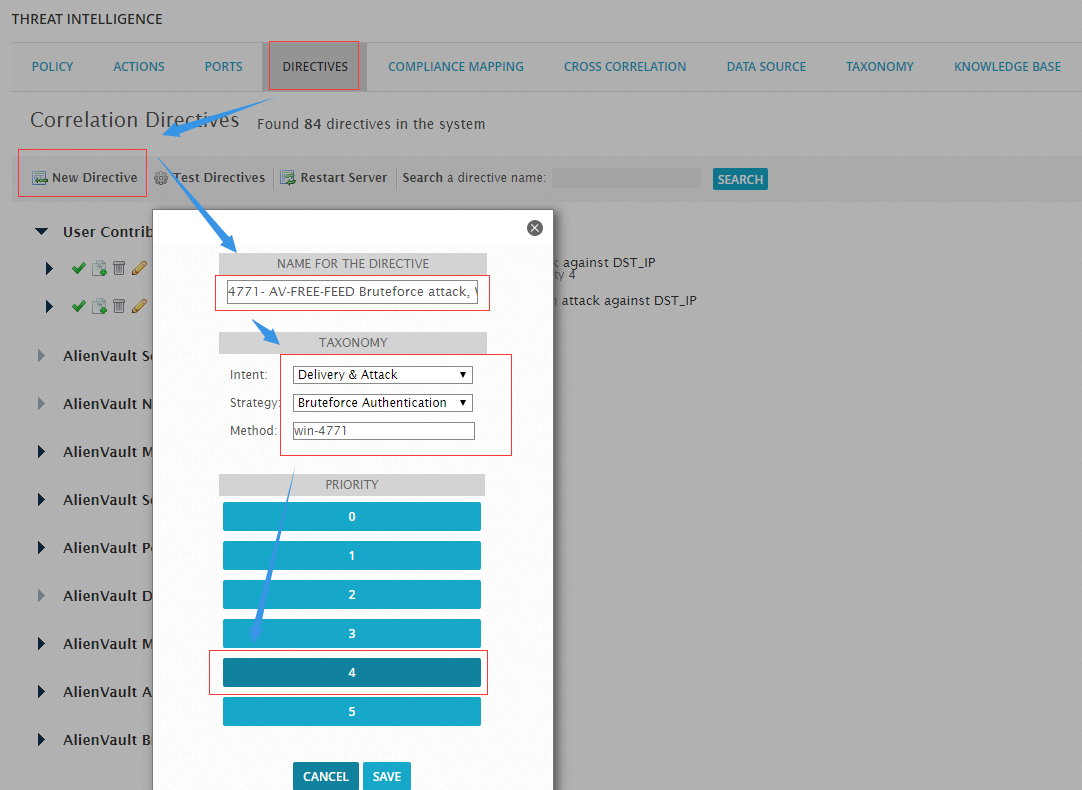Click the New Directive icon
Image resolution: width=1082 pixels, height=790 pixels.
pyautogui.click(x=39, y=178)
